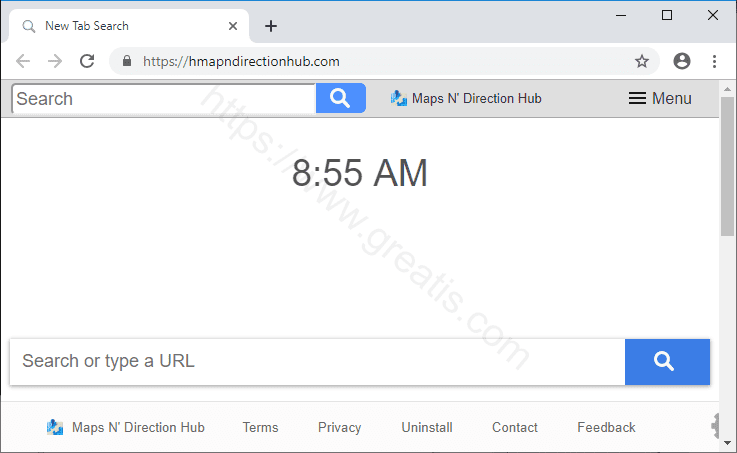The width and height of the screenshot is (737, 453).
Task: Open Chrome's three-dot options menu
Action: pos(714,61)
